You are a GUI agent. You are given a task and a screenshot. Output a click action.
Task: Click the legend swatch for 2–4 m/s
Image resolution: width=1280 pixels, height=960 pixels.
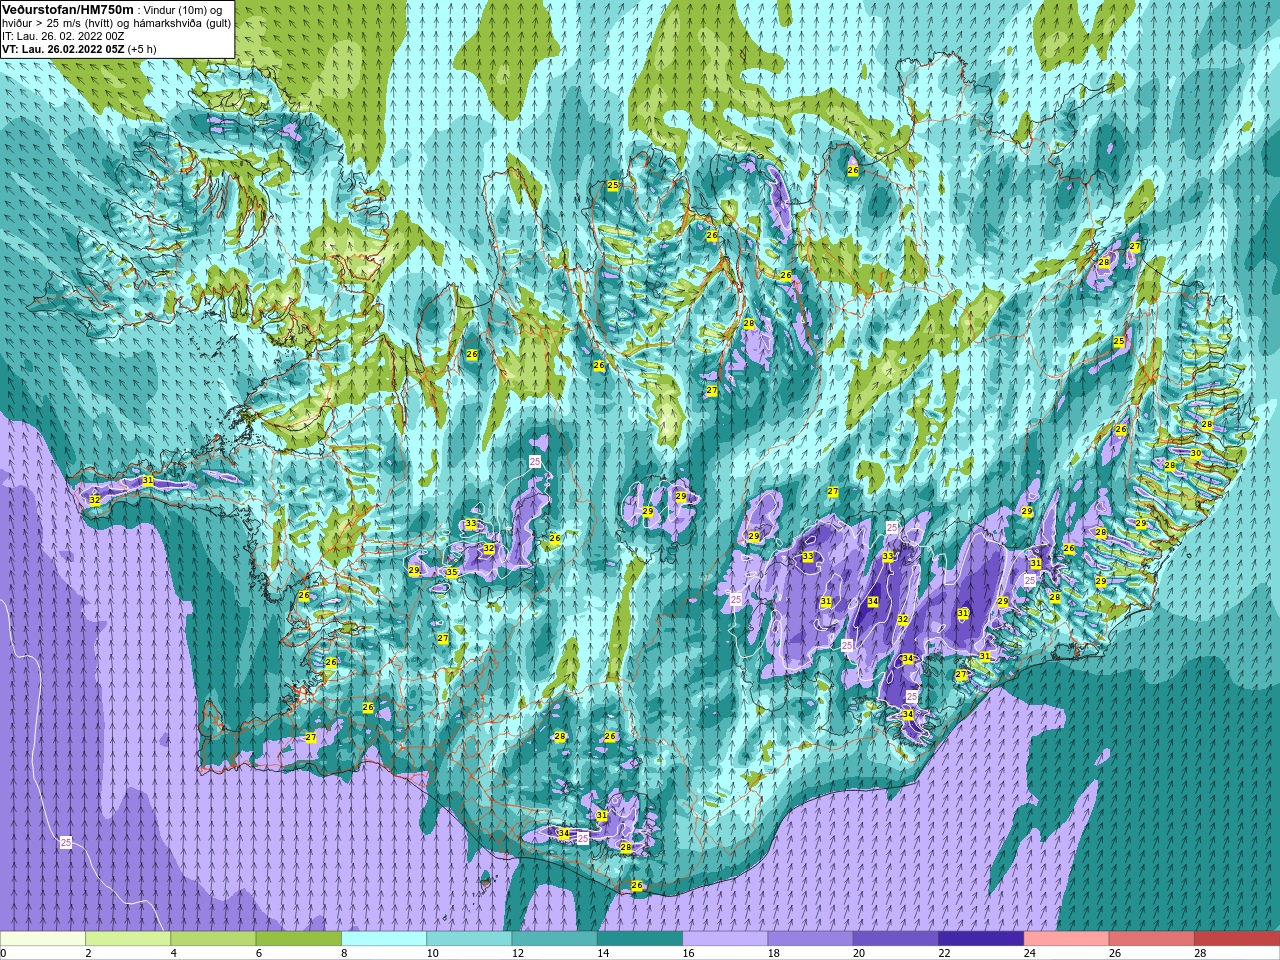(128, 939)
